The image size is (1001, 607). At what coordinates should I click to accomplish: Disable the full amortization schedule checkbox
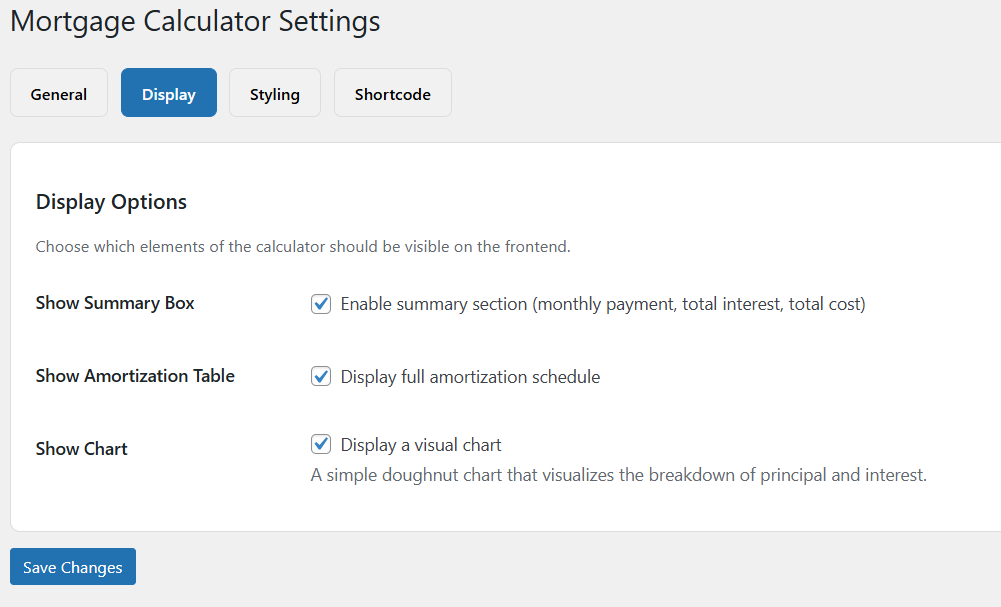coord(321,377)
